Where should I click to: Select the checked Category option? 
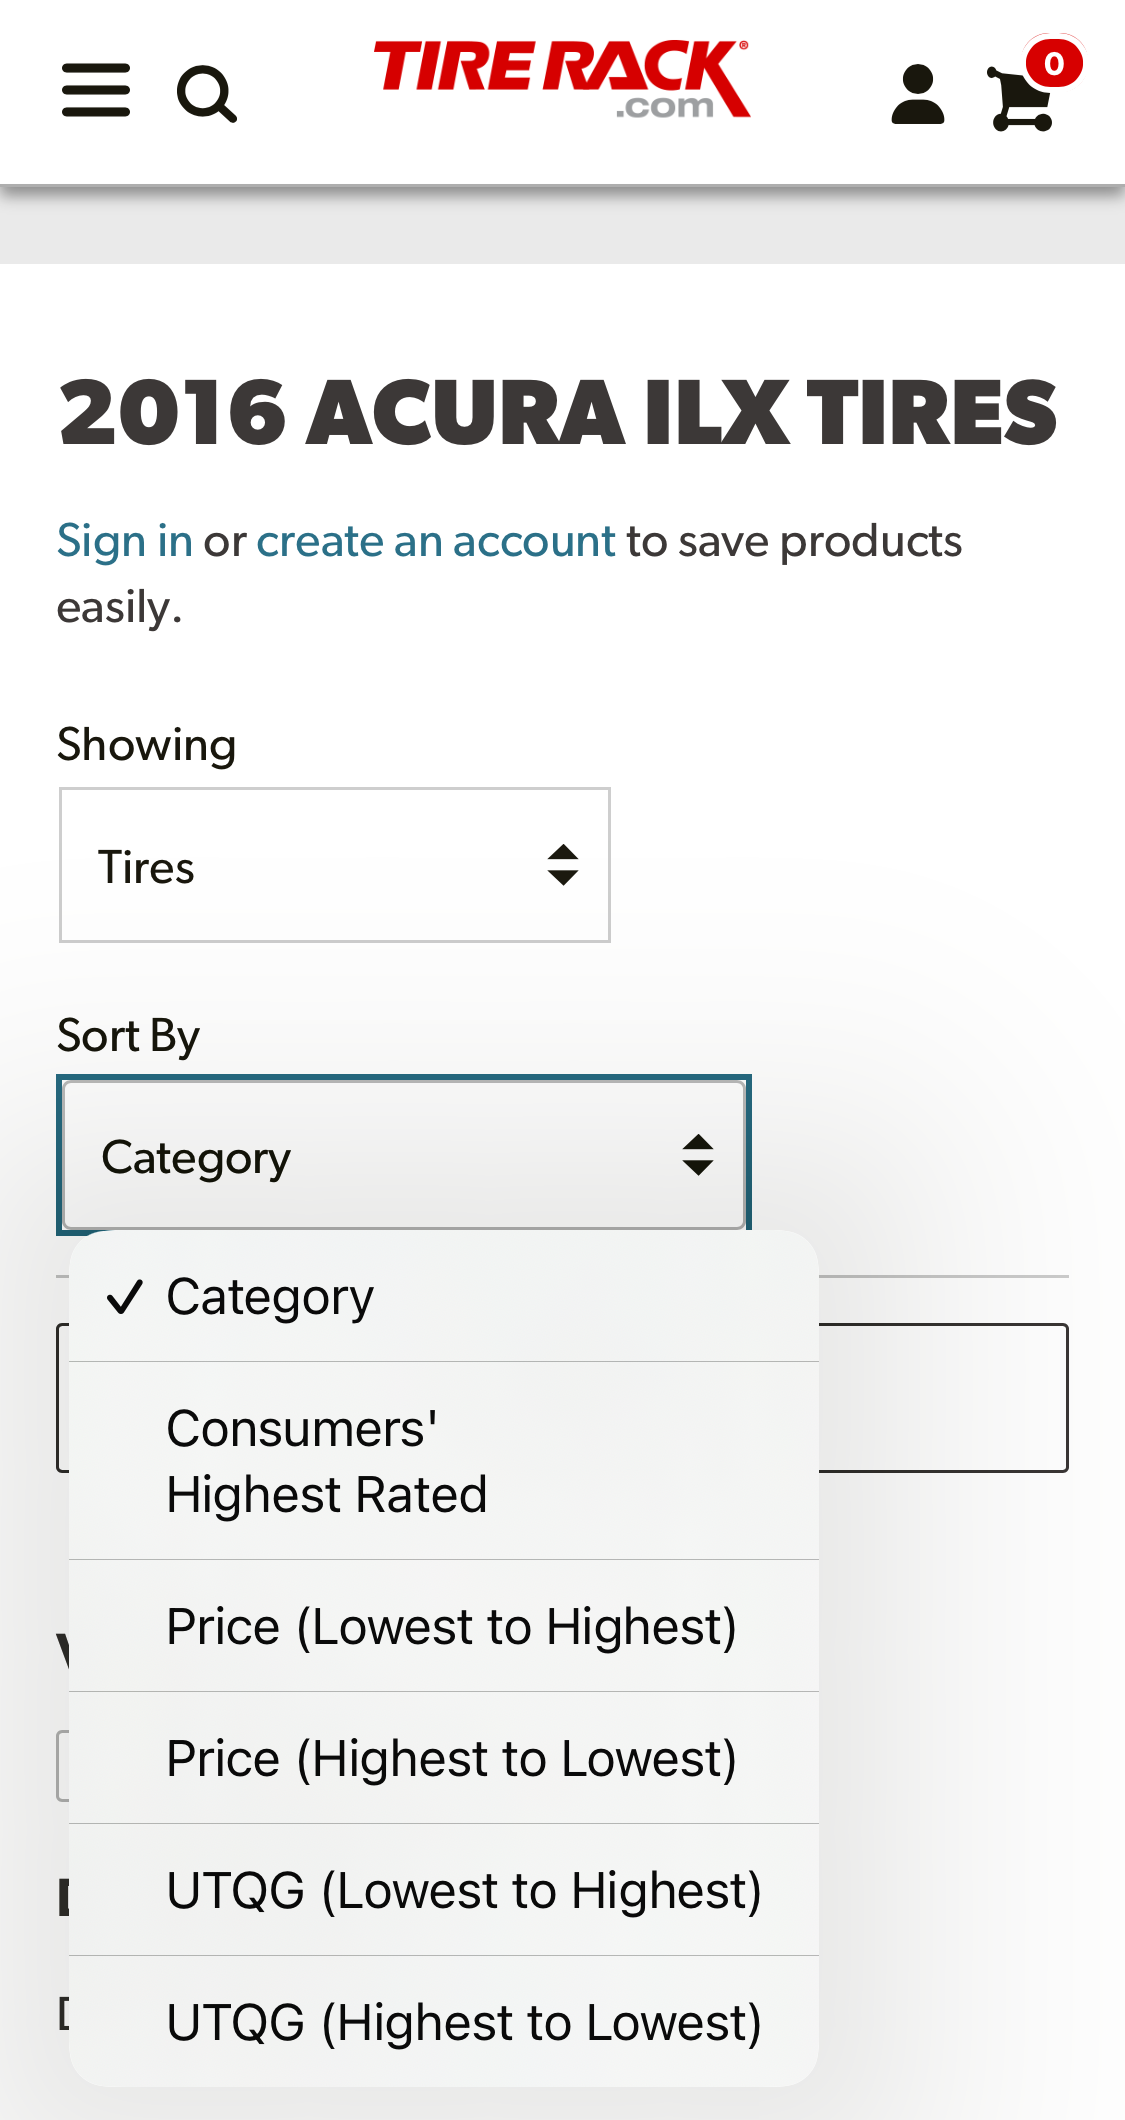coord(268,1296)
